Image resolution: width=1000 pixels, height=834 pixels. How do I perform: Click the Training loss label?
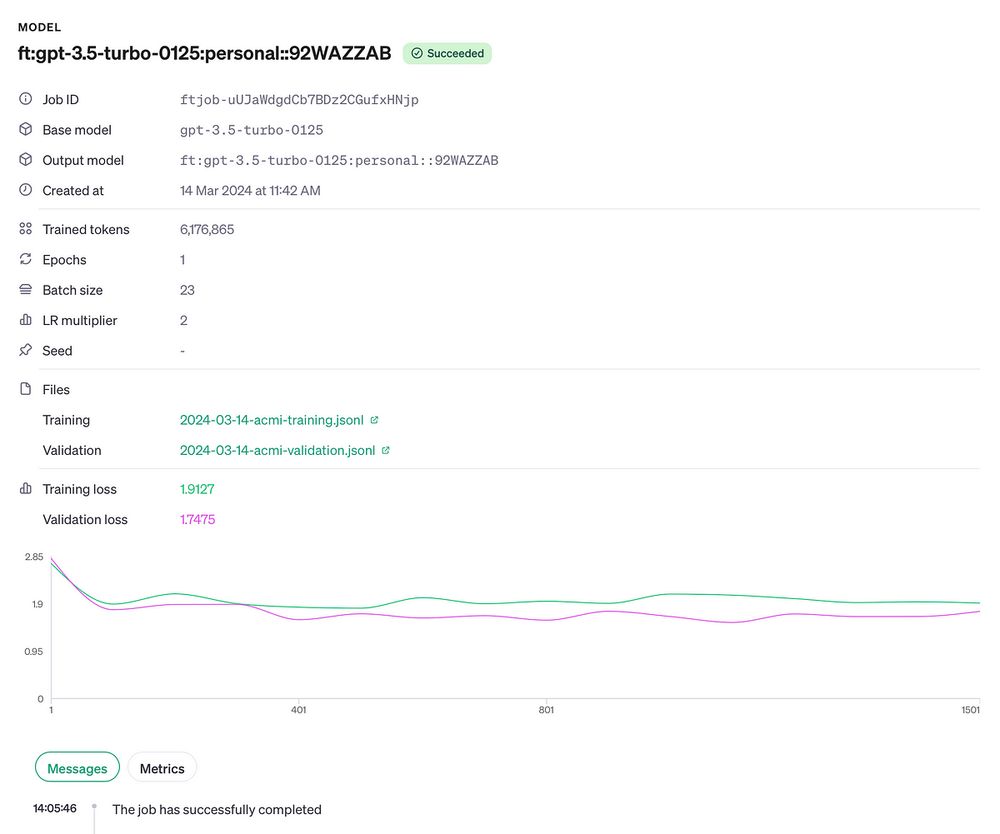click(80, 489)
